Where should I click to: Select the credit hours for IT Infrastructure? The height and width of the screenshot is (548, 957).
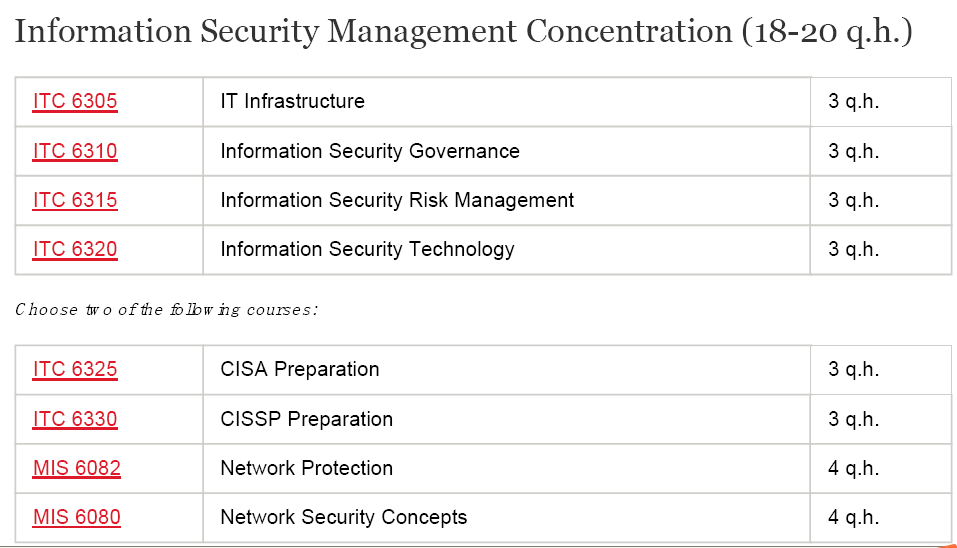tap(853, 101)
